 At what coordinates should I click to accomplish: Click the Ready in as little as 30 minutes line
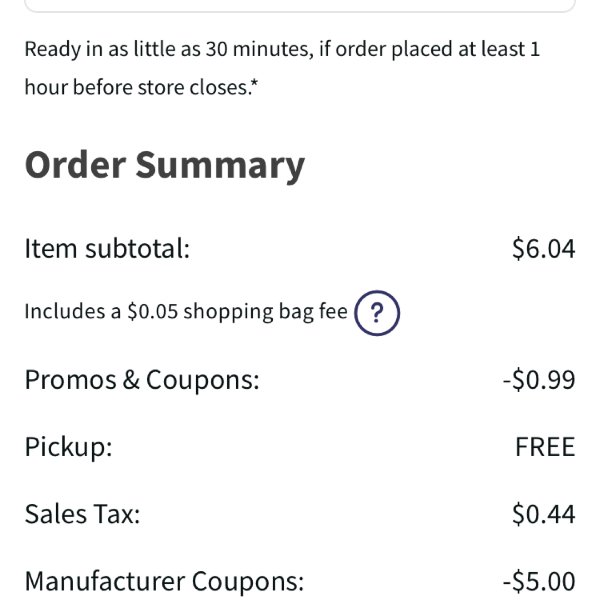(x=282, y=50)
